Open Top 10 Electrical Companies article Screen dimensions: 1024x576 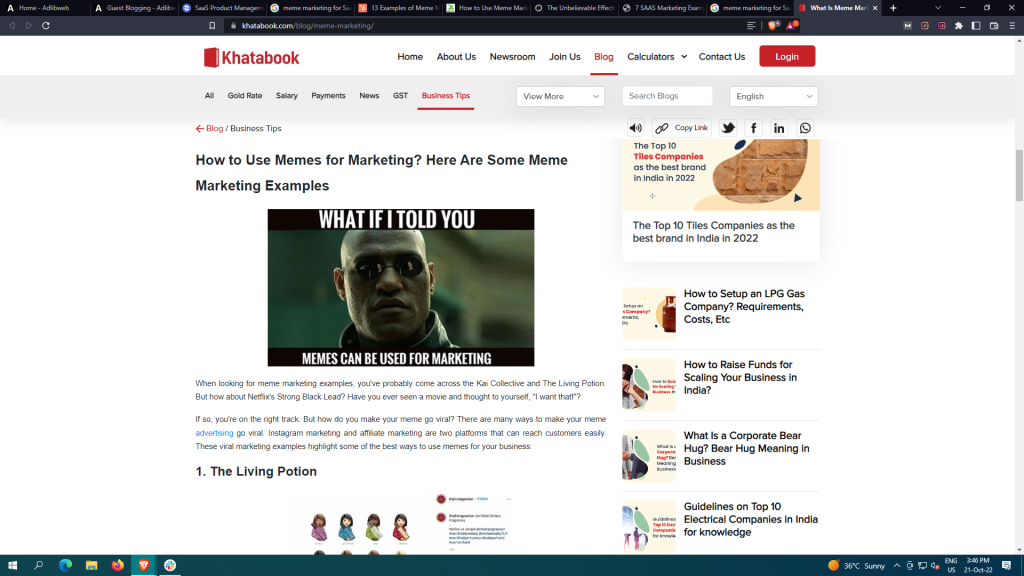point(750,519)
